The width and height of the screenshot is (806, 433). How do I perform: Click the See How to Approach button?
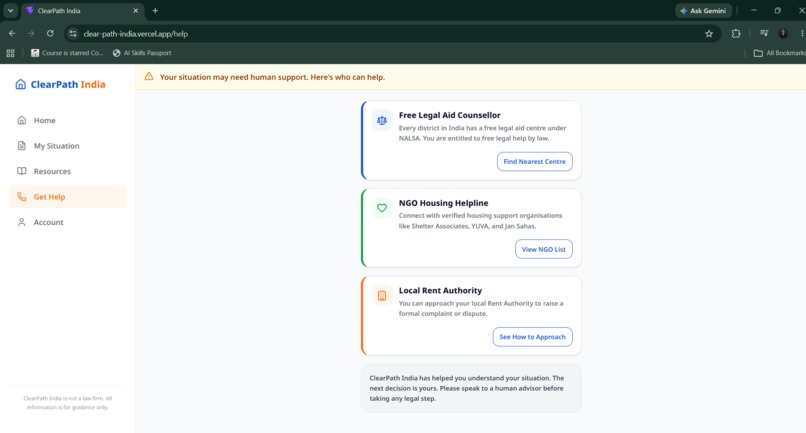[x=533, y=337]
